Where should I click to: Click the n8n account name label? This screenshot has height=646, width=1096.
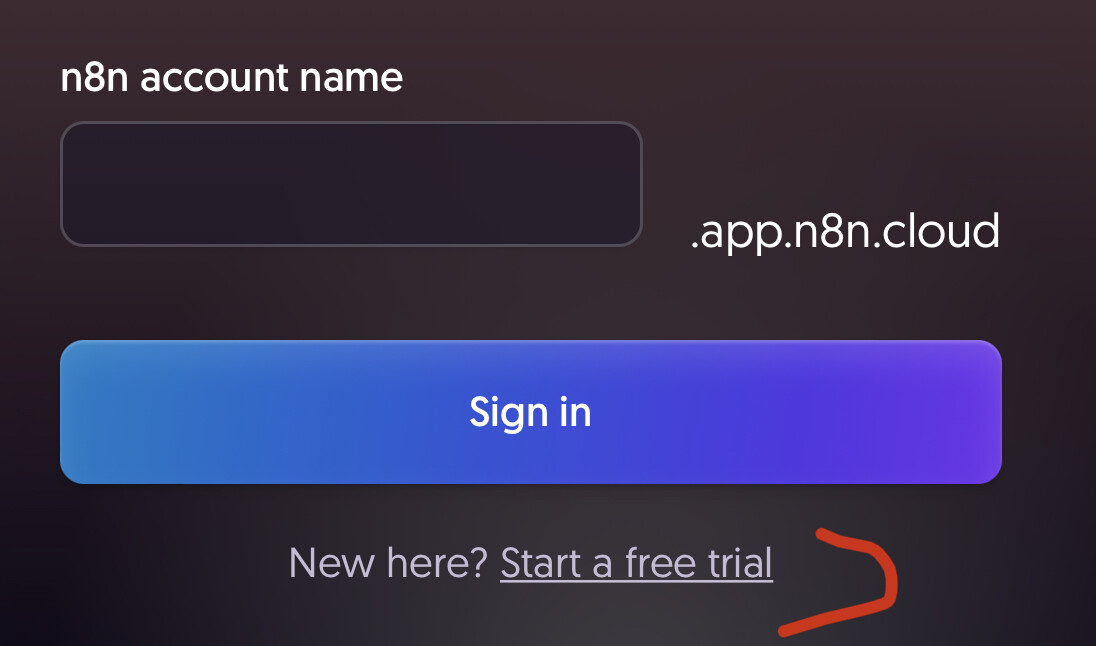[231, 77]
